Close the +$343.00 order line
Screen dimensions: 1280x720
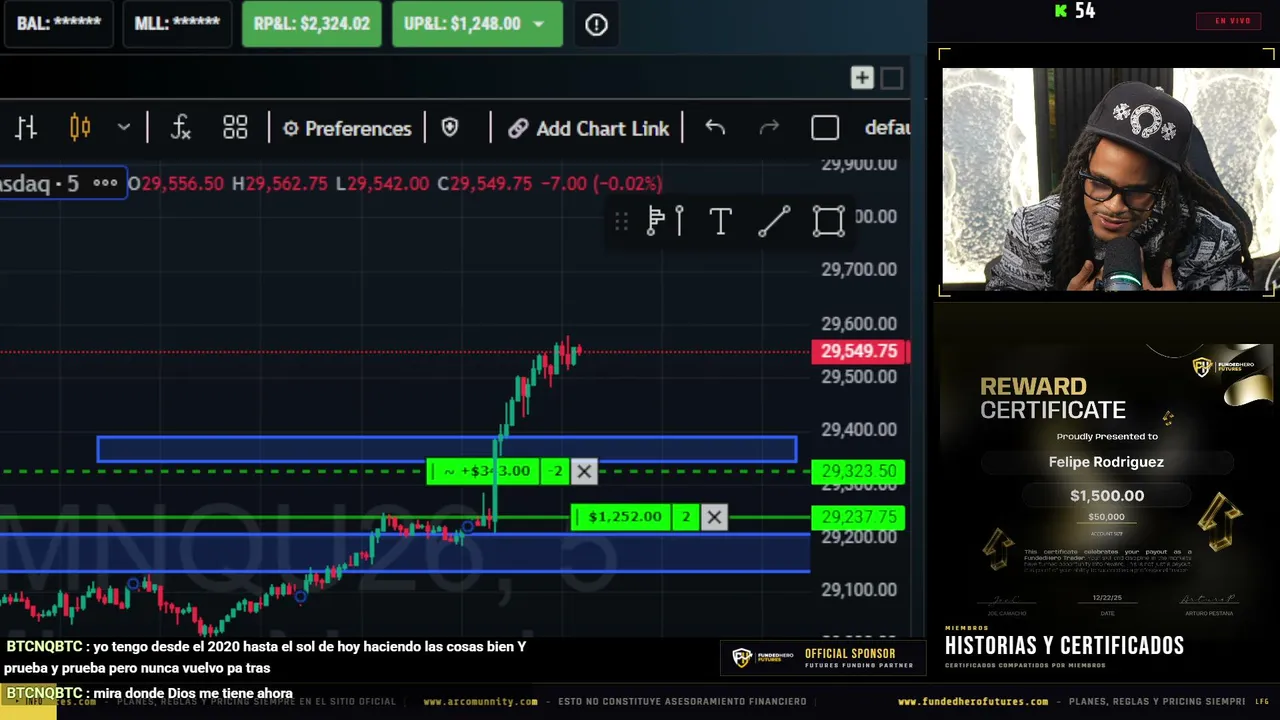point(584,471)
